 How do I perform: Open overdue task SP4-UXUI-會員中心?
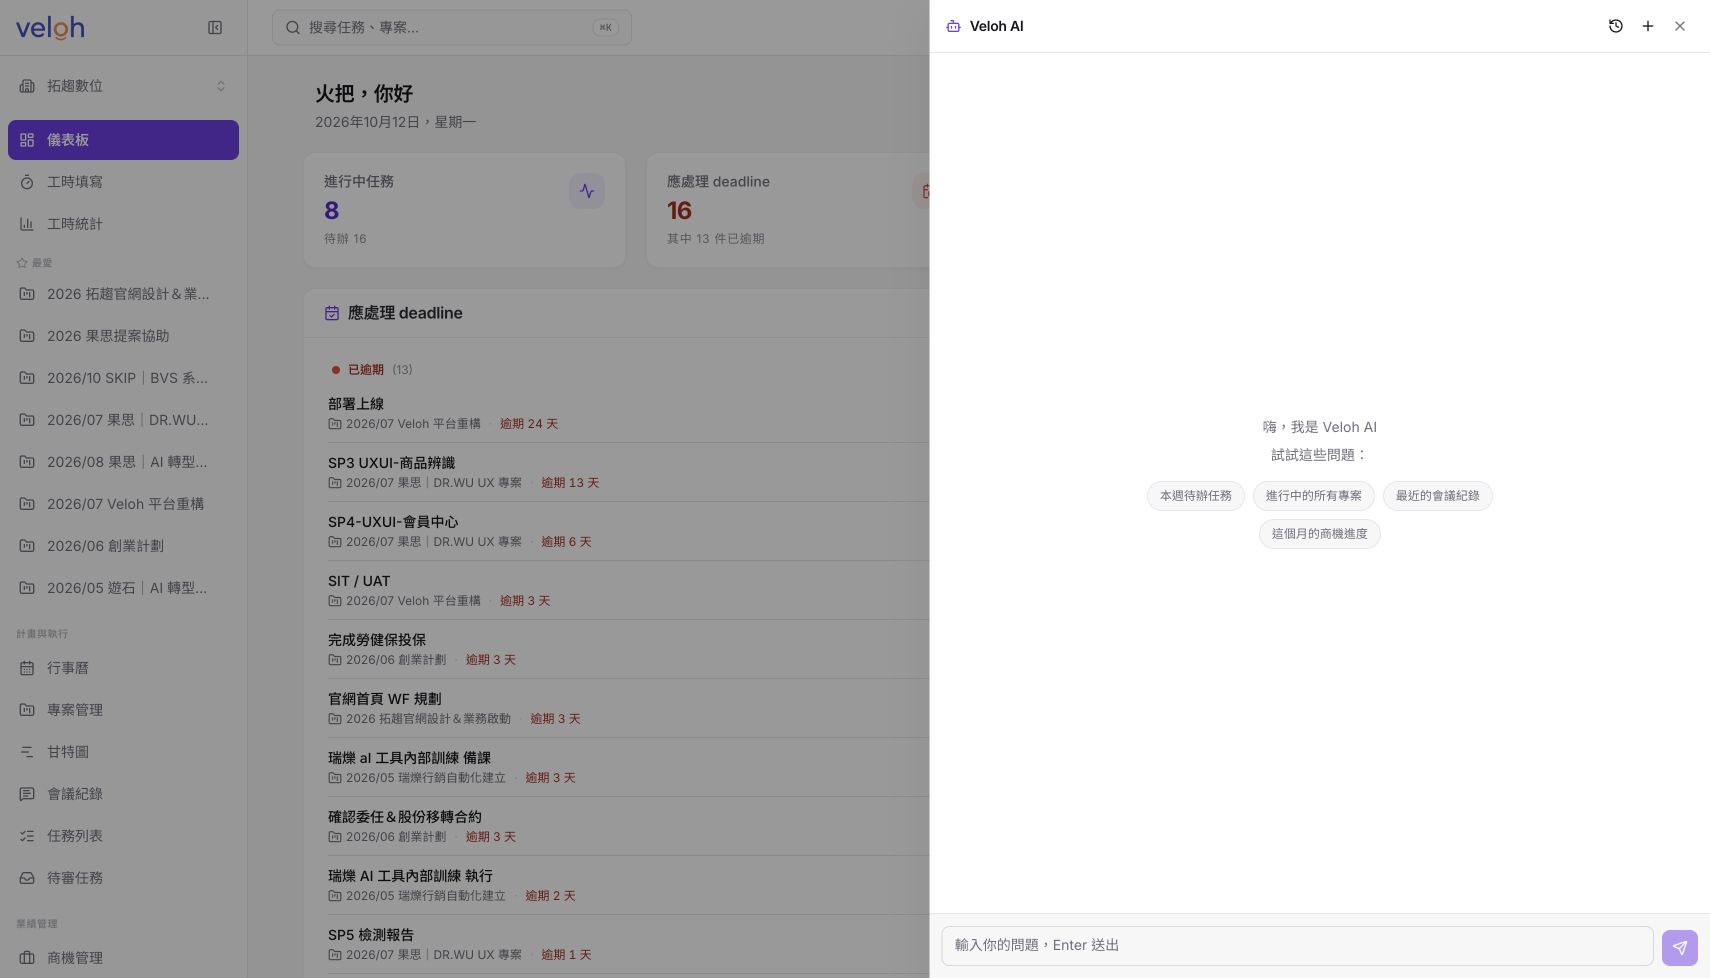[x=393, y=522]
